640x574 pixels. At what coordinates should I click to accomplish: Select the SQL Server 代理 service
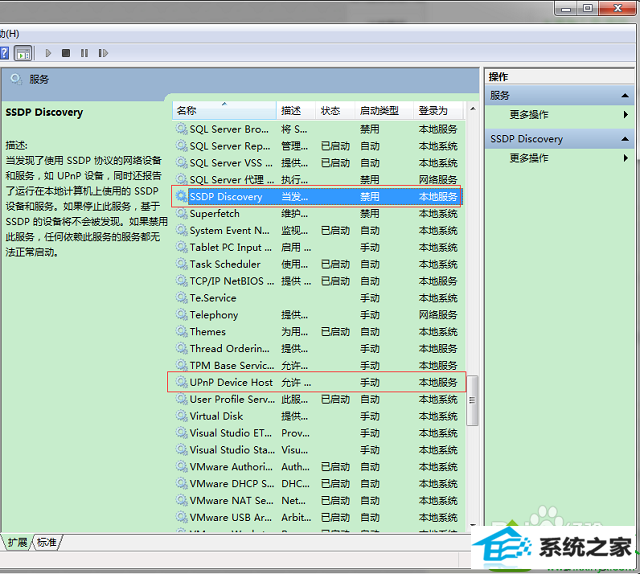[318, 180]
